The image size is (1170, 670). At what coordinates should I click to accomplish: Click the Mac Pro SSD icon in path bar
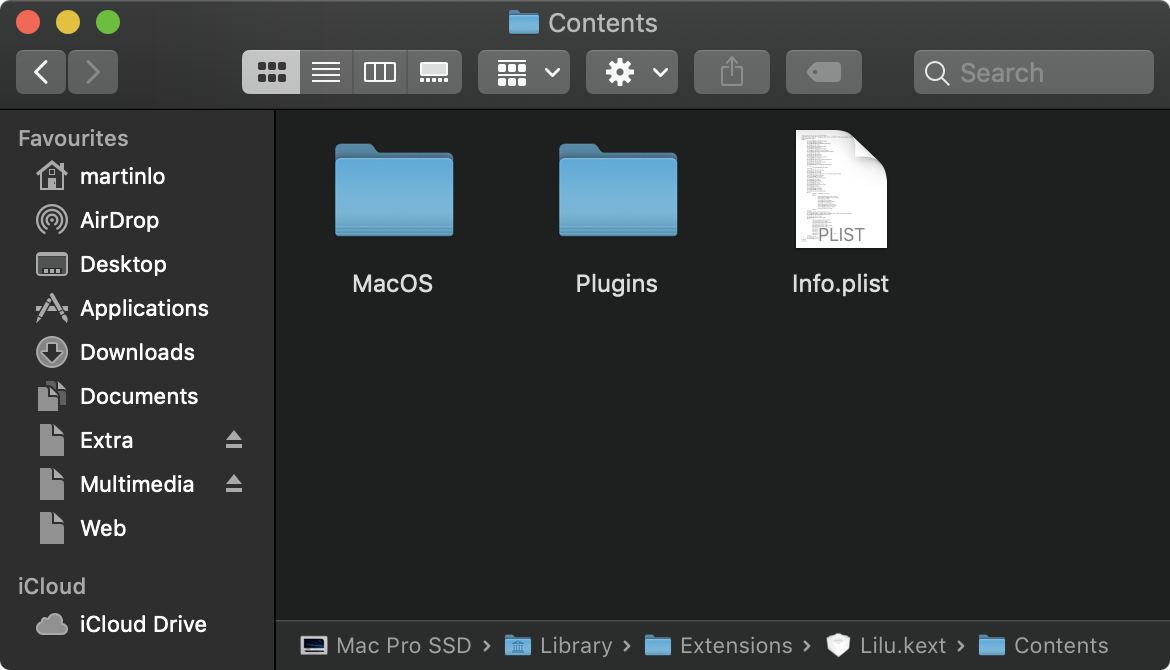coord(316,645)
